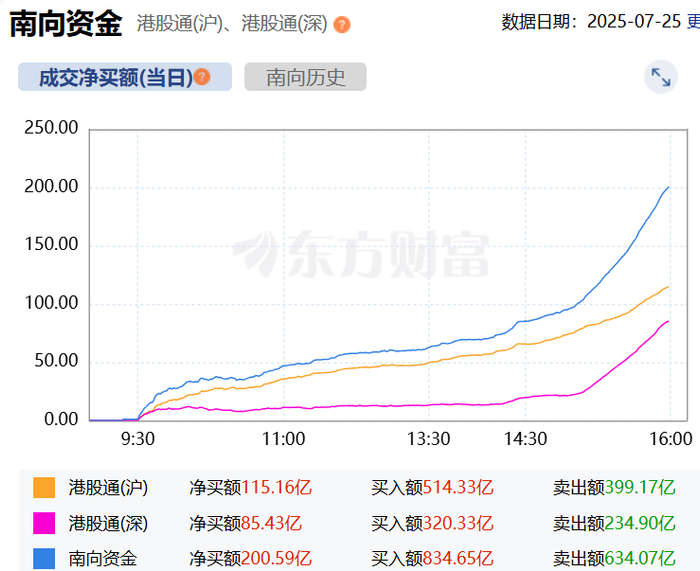Viewport: 700px width, 571px height.
Task: Click net buy value 115.16亿
Action: point(276,488)
